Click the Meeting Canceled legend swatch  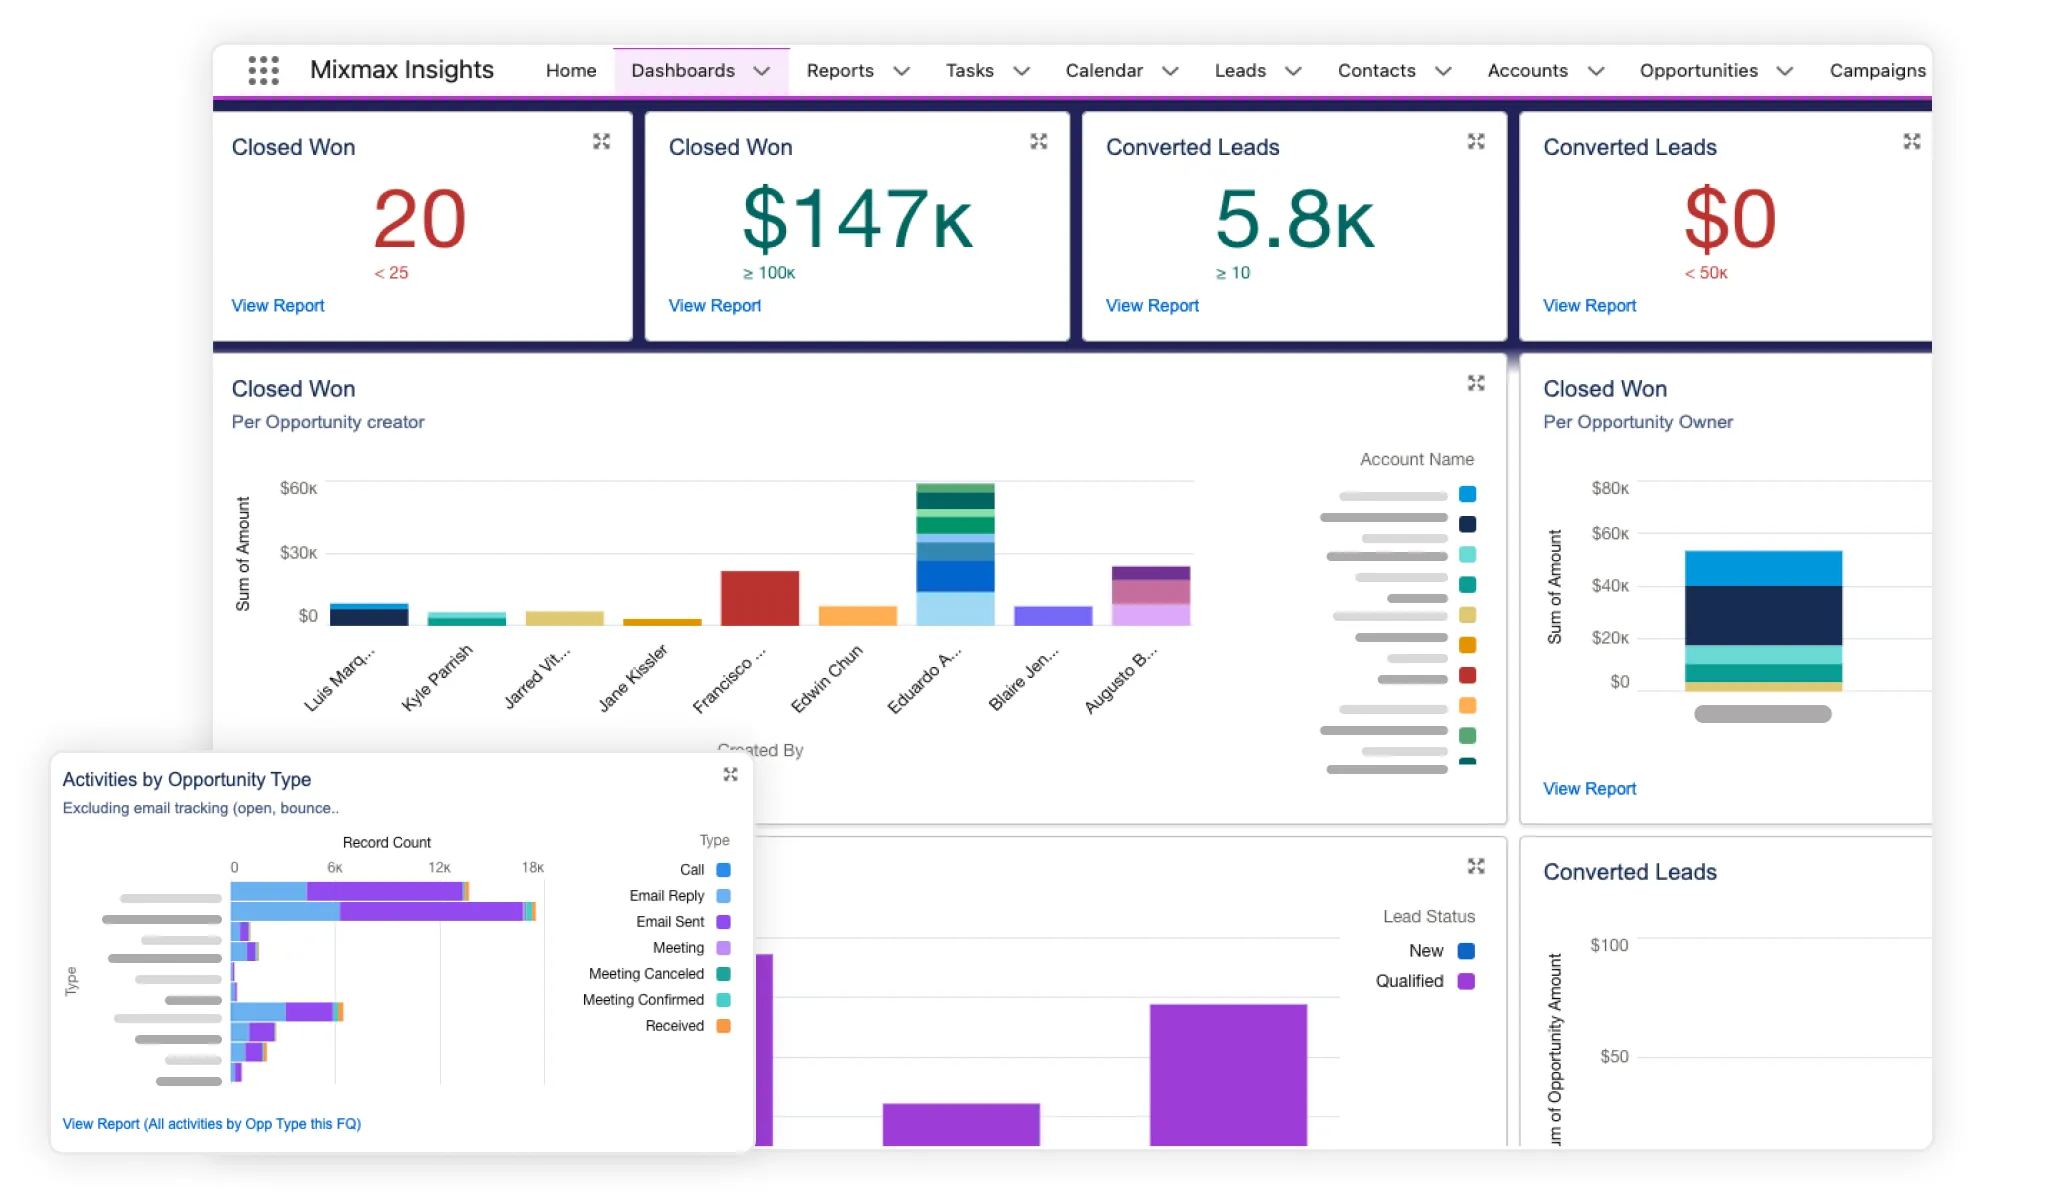tap(723, 974)
